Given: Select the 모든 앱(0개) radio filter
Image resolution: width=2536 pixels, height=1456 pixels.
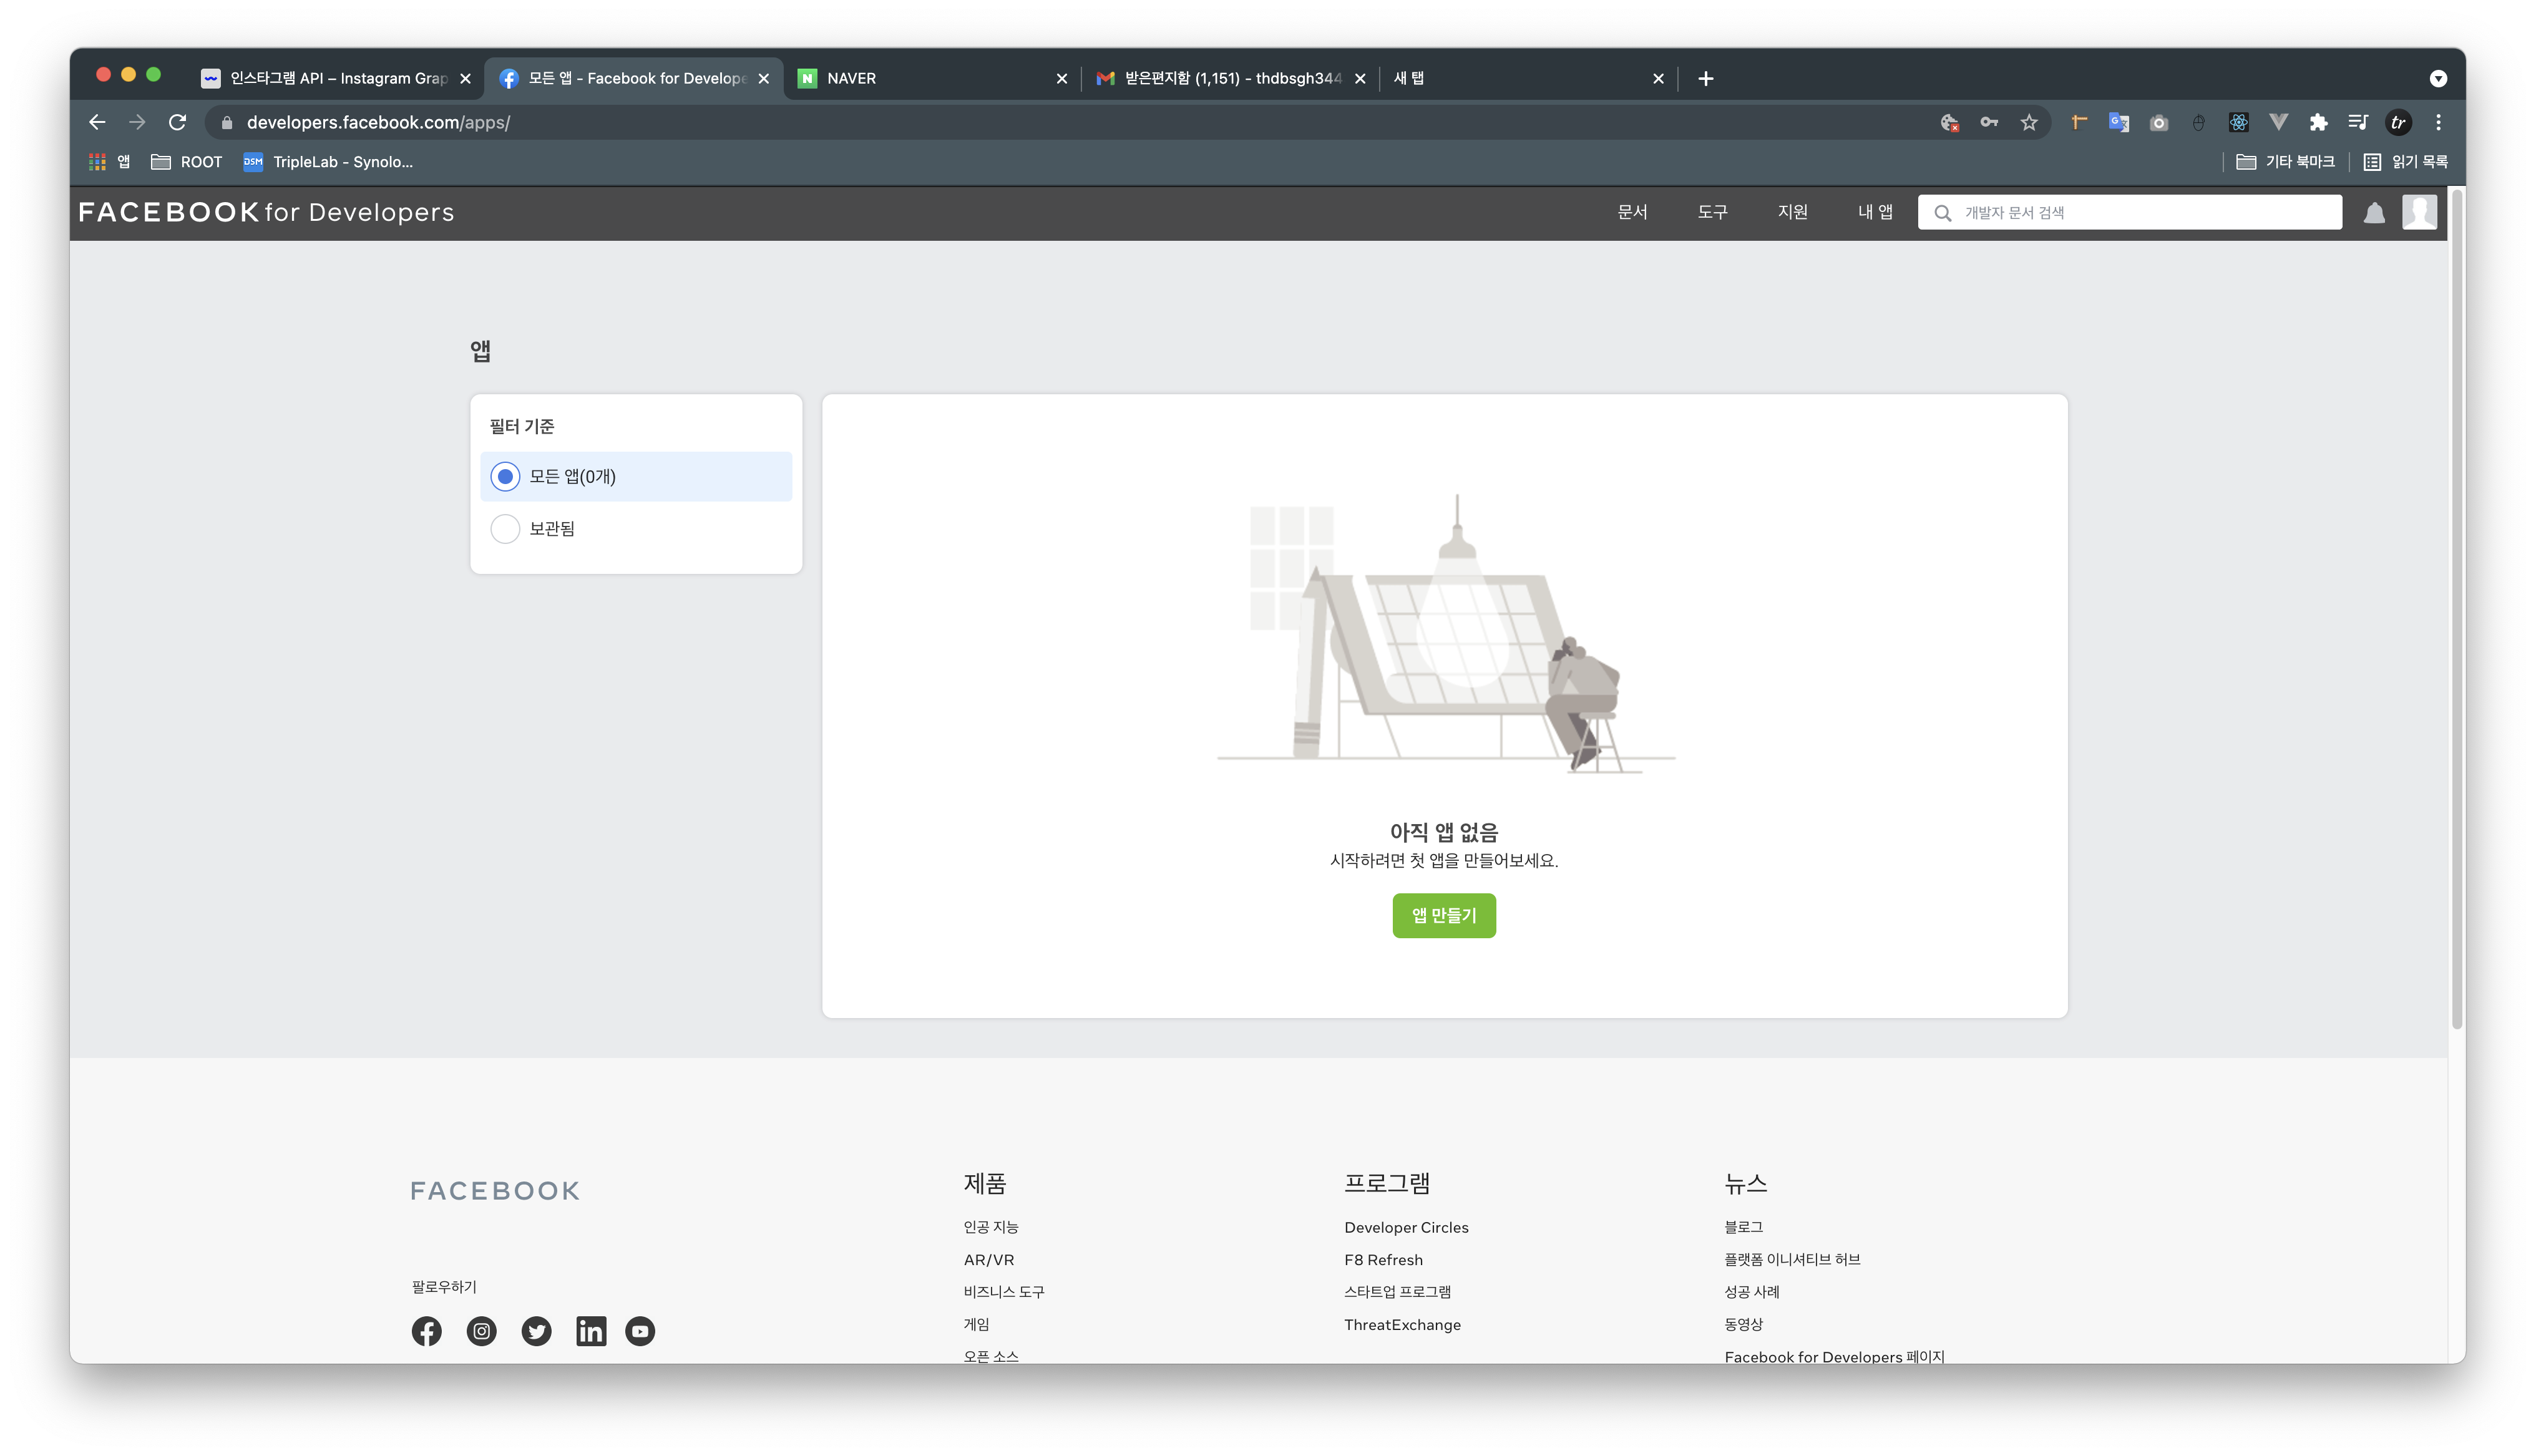Looking at the screenshot, I should (x=506, y=477).
